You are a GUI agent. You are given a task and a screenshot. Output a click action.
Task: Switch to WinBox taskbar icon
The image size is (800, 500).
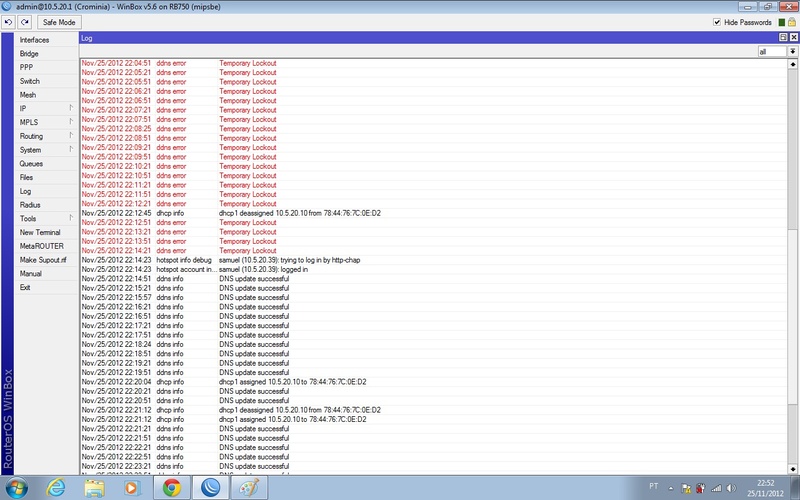click(210, 488)
